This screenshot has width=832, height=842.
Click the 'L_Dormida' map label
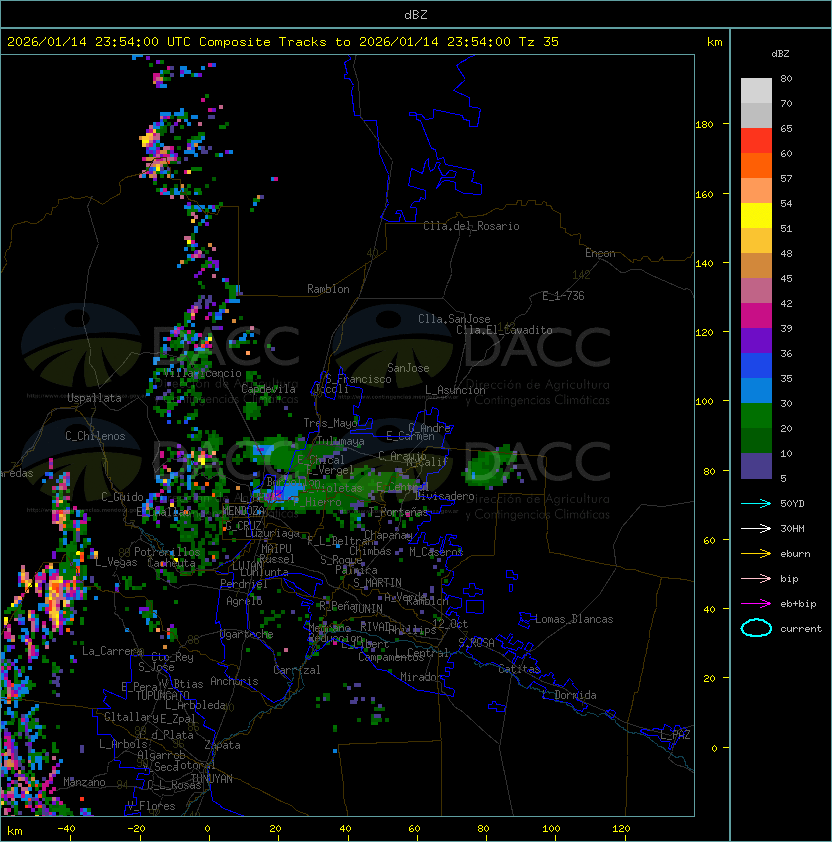point(569,695)
